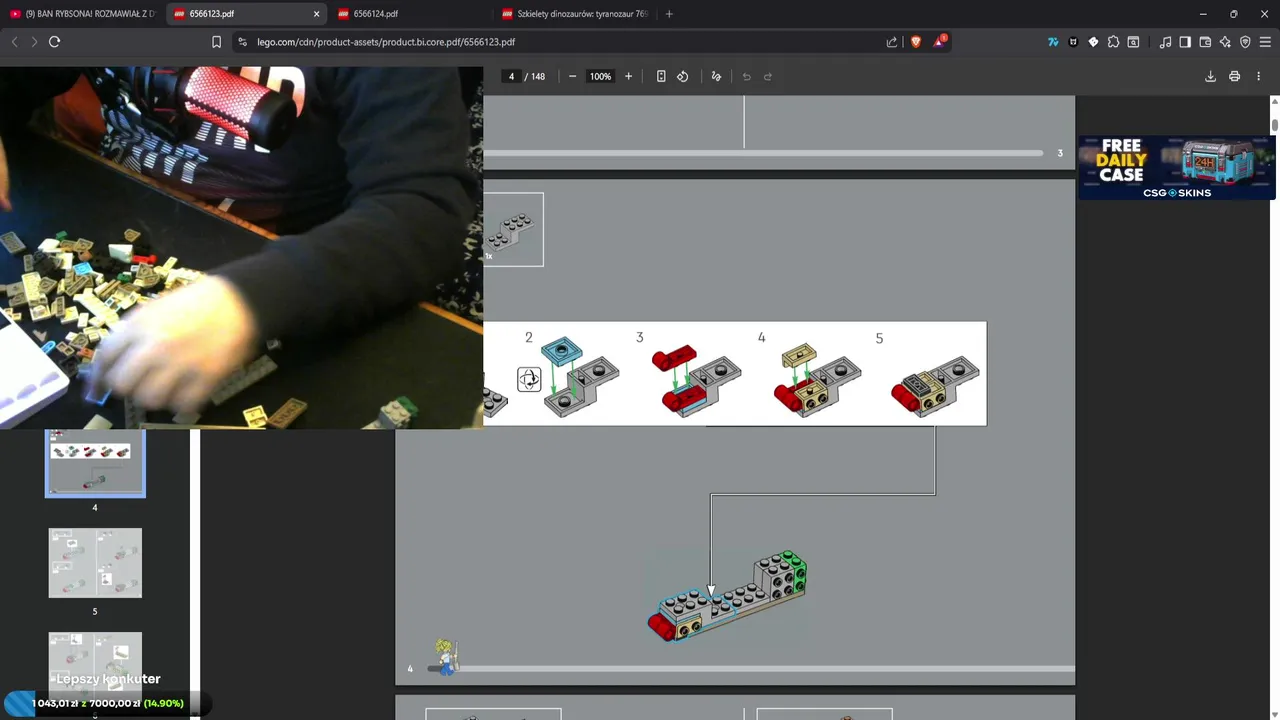Viewport: 1280px width, 720px height.
Task: Click the PDF undo arrow
Action: pyautogui.click(x=746, y=76)
